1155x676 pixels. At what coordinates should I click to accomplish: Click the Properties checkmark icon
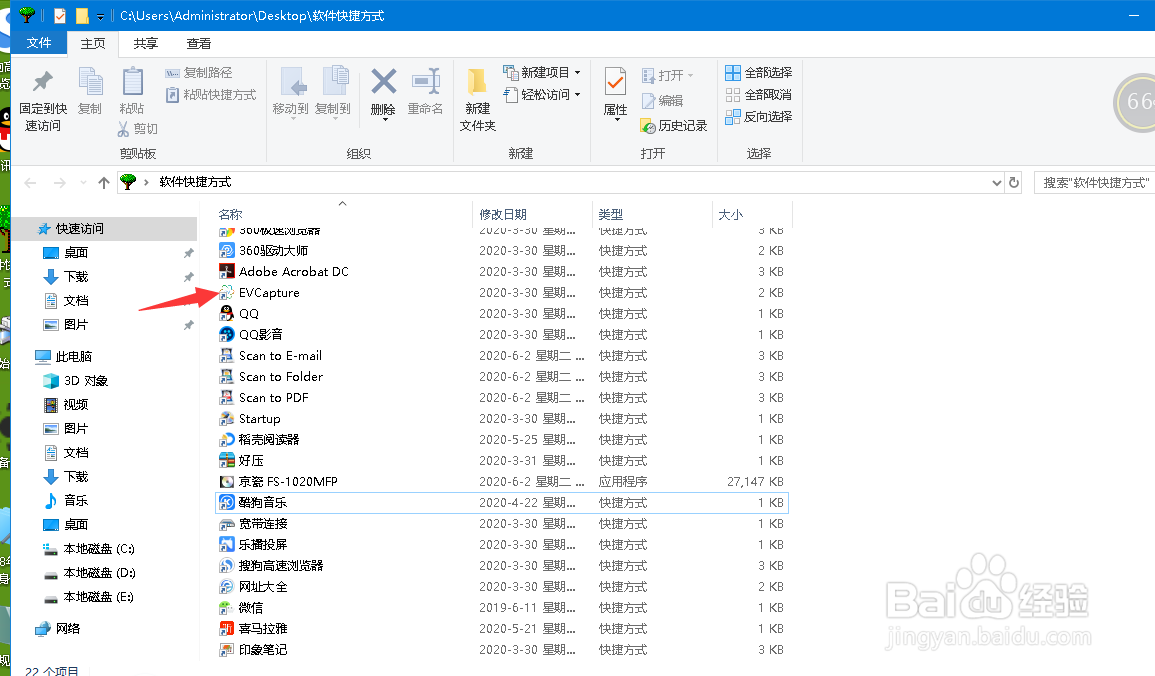pos(615,81)
